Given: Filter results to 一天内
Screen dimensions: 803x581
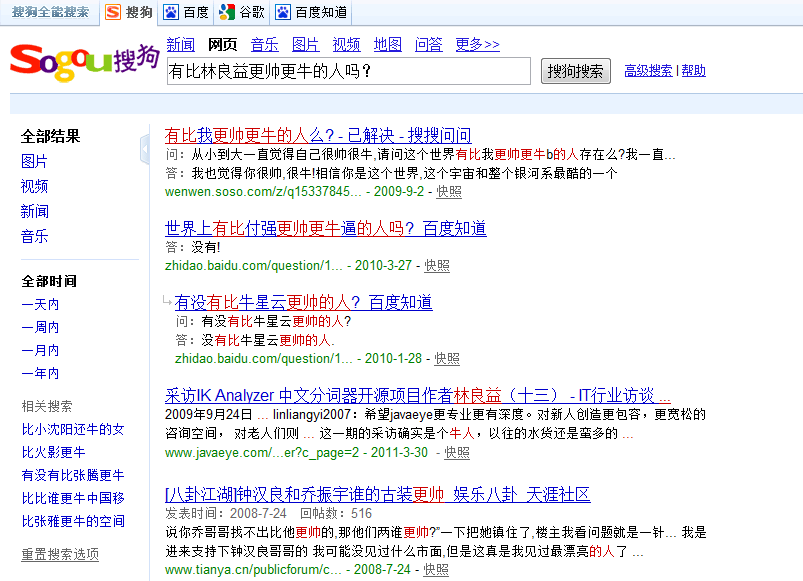Looking at the screenshot, I should pos(40,305).
